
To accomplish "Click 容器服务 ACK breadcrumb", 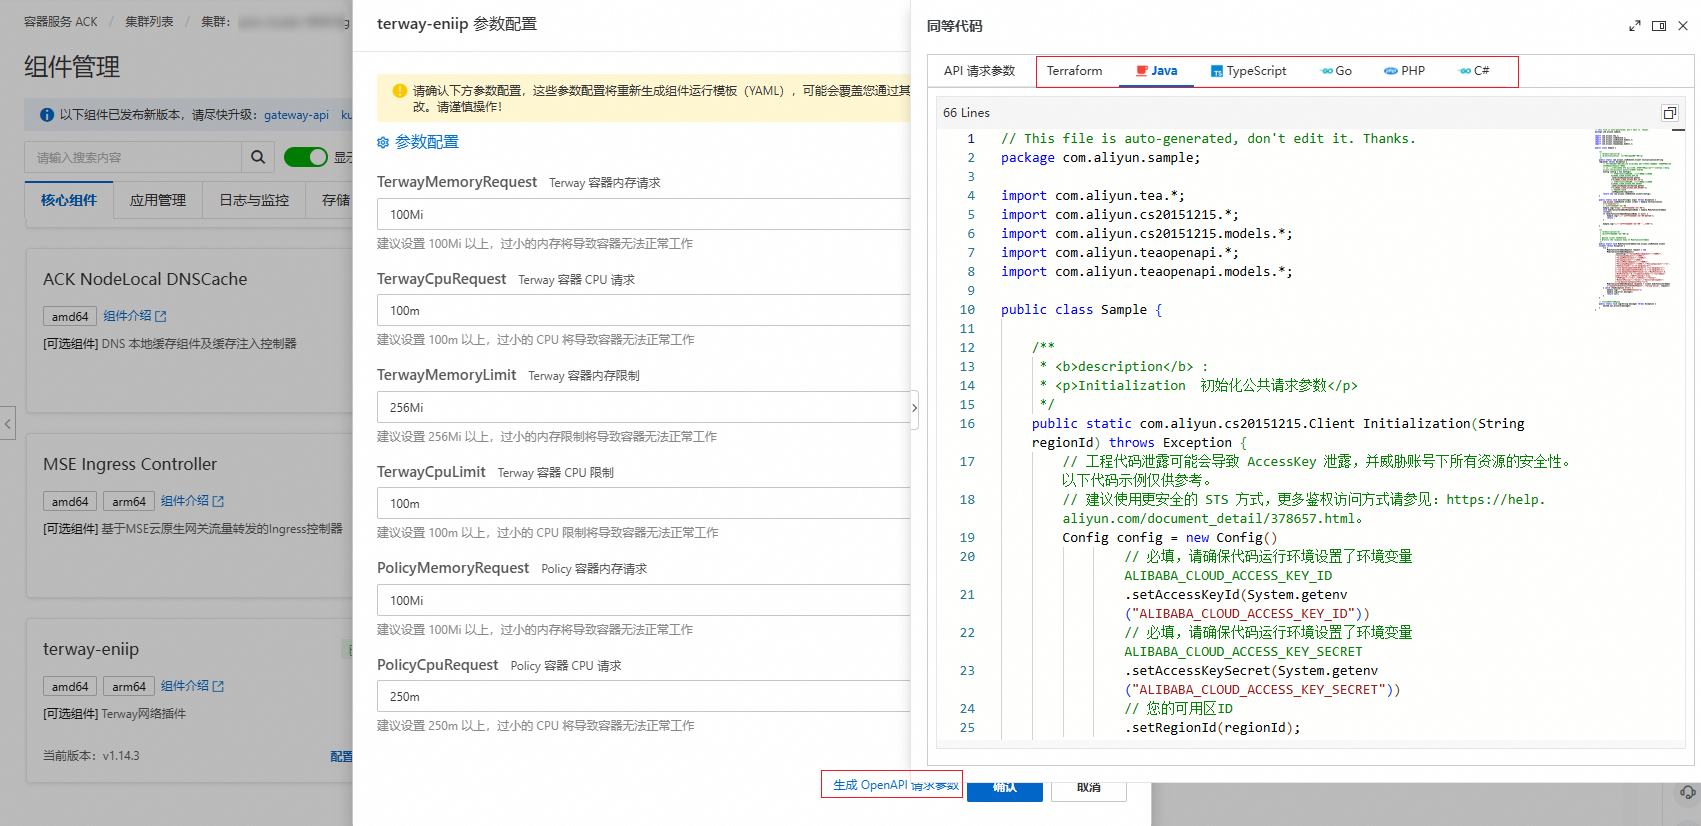I will [x=61, y=21].
